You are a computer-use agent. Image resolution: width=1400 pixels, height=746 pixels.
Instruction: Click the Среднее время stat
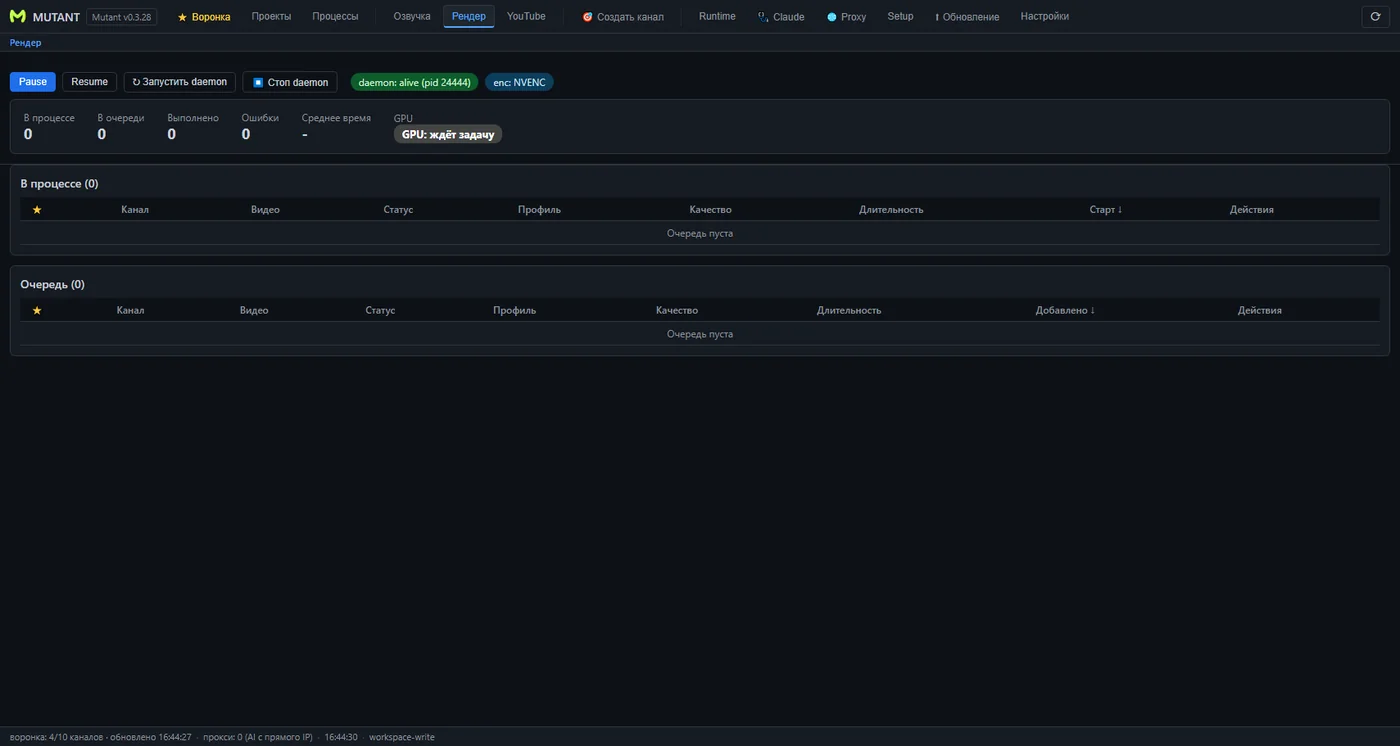point(336,127)
